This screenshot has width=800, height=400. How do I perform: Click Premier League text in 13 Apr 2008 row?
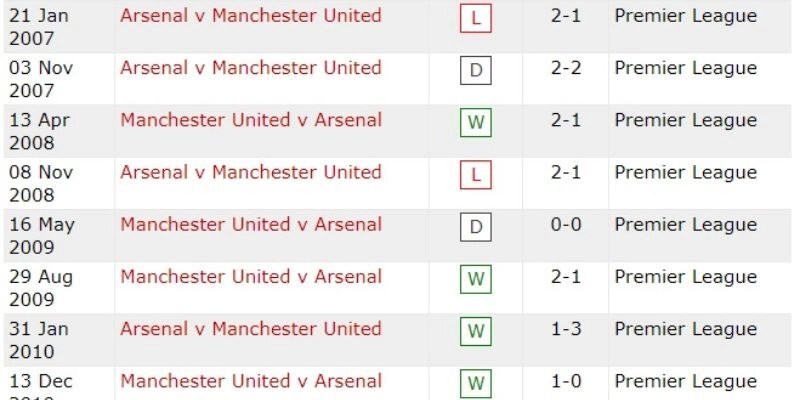[x=685, y=120]
